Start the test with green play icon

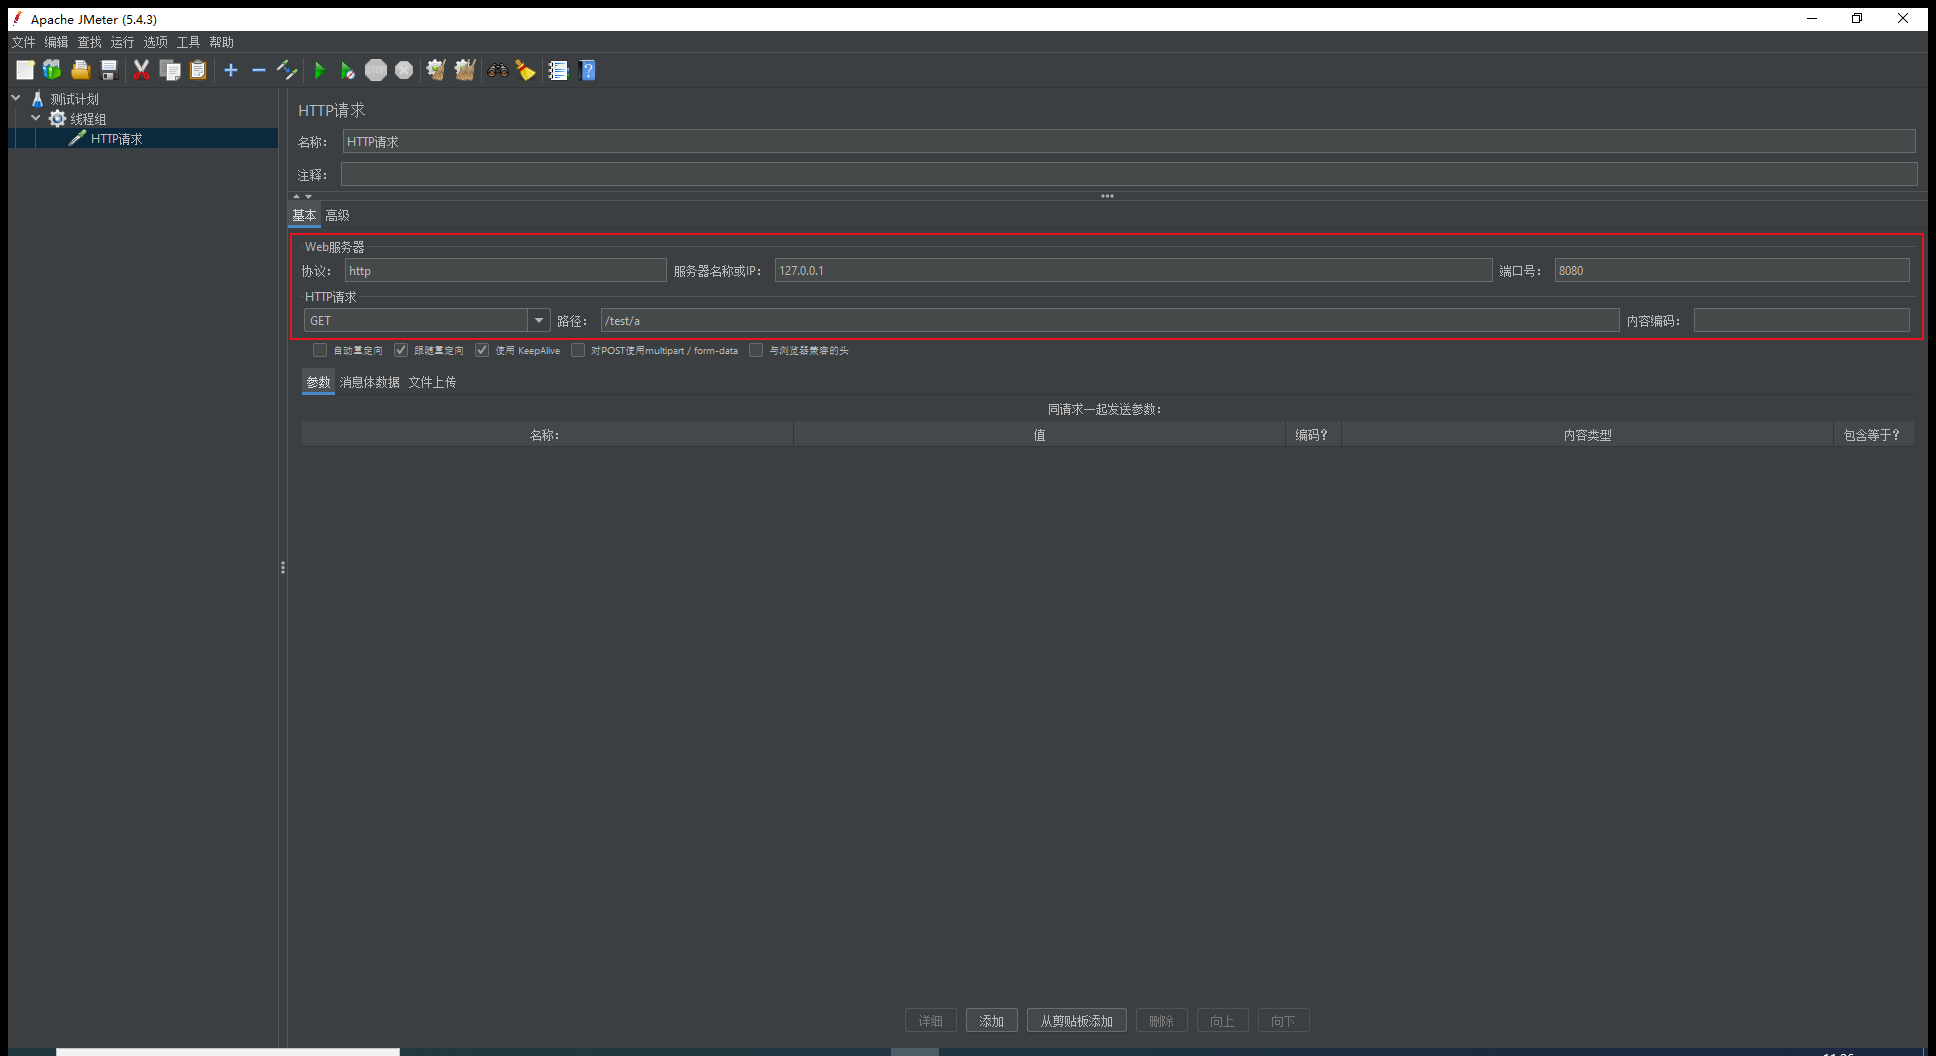tap(320, 70)
